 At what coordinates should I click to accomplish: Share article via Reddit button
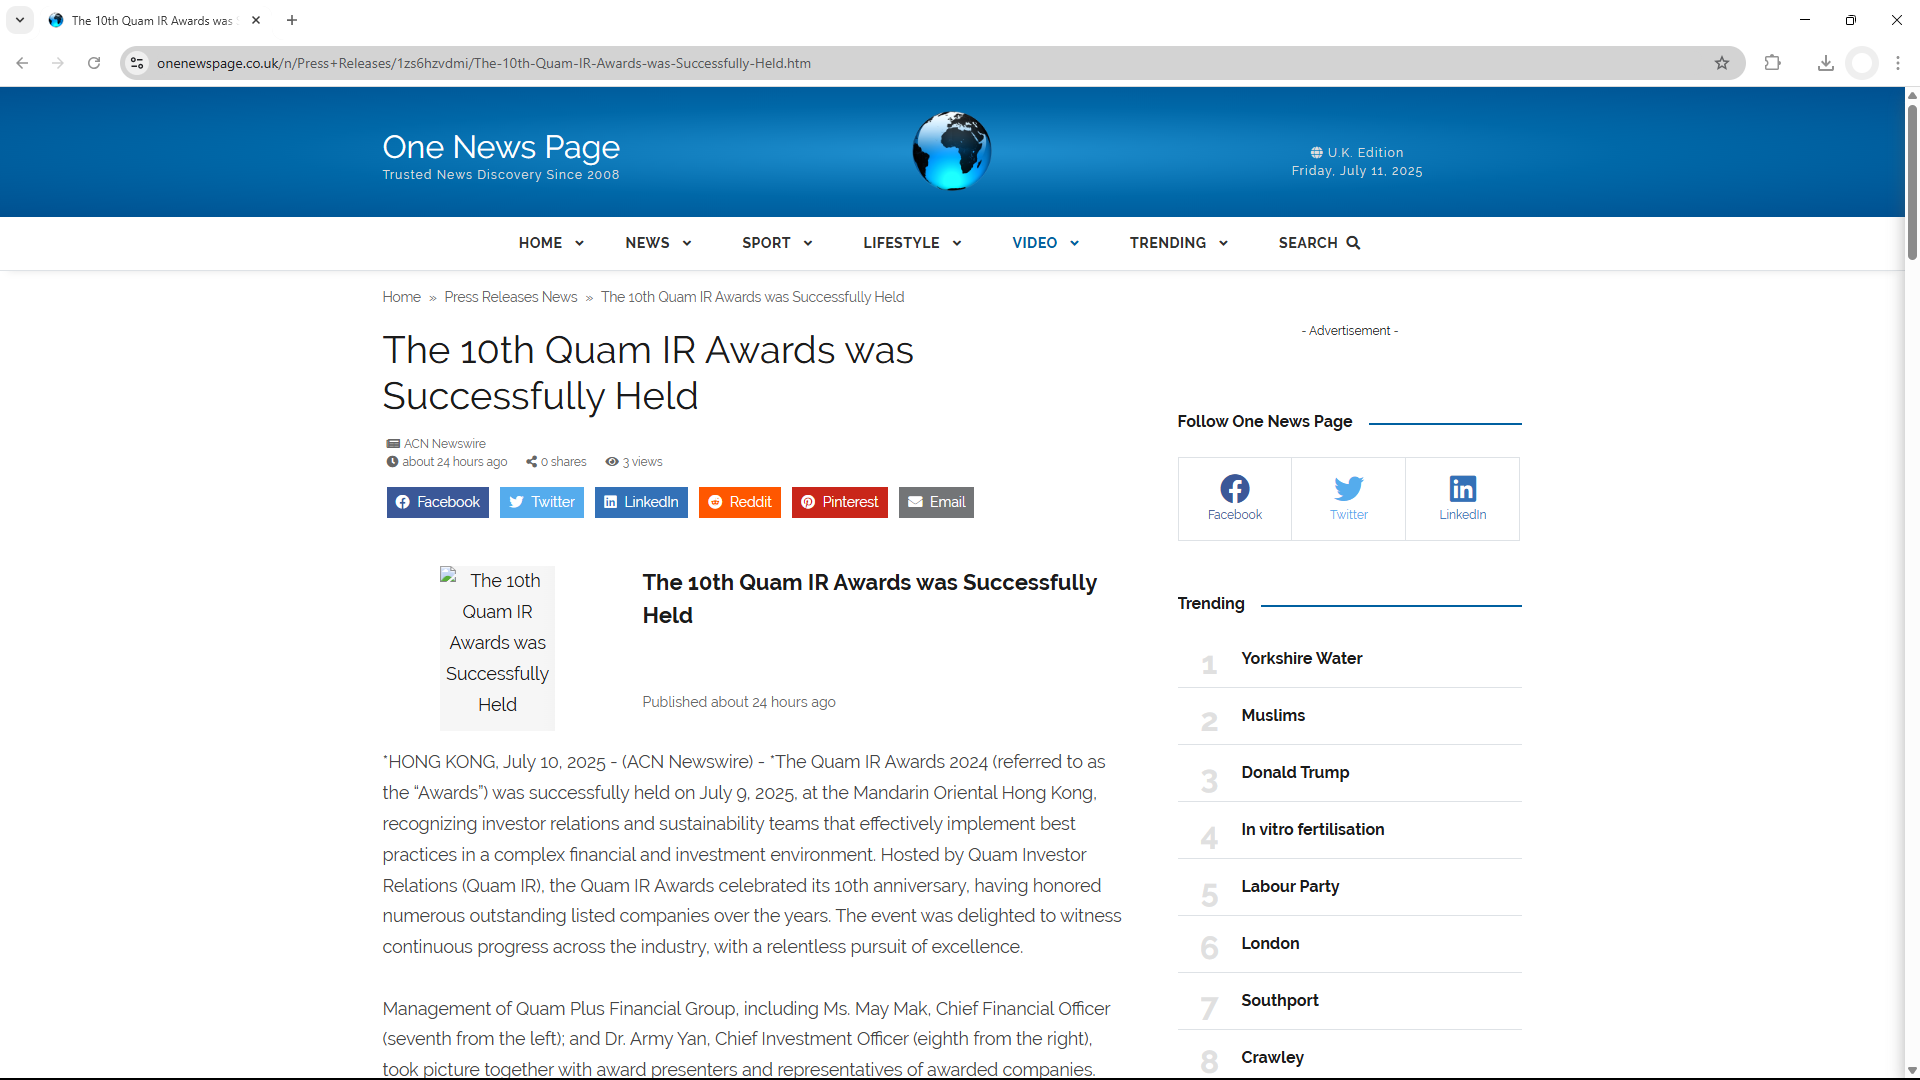click(740, 502)
